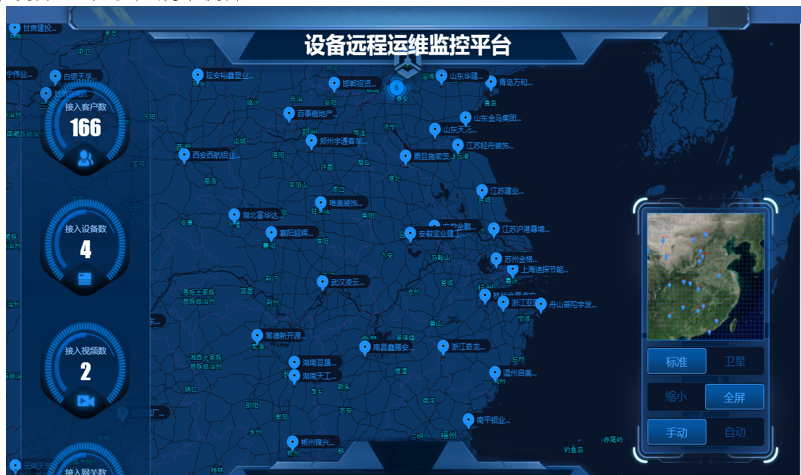The width and height of the screenshot is (801, 475).
Task: Select the 西安西航铝业 location pin
Action: click(184, 154)
